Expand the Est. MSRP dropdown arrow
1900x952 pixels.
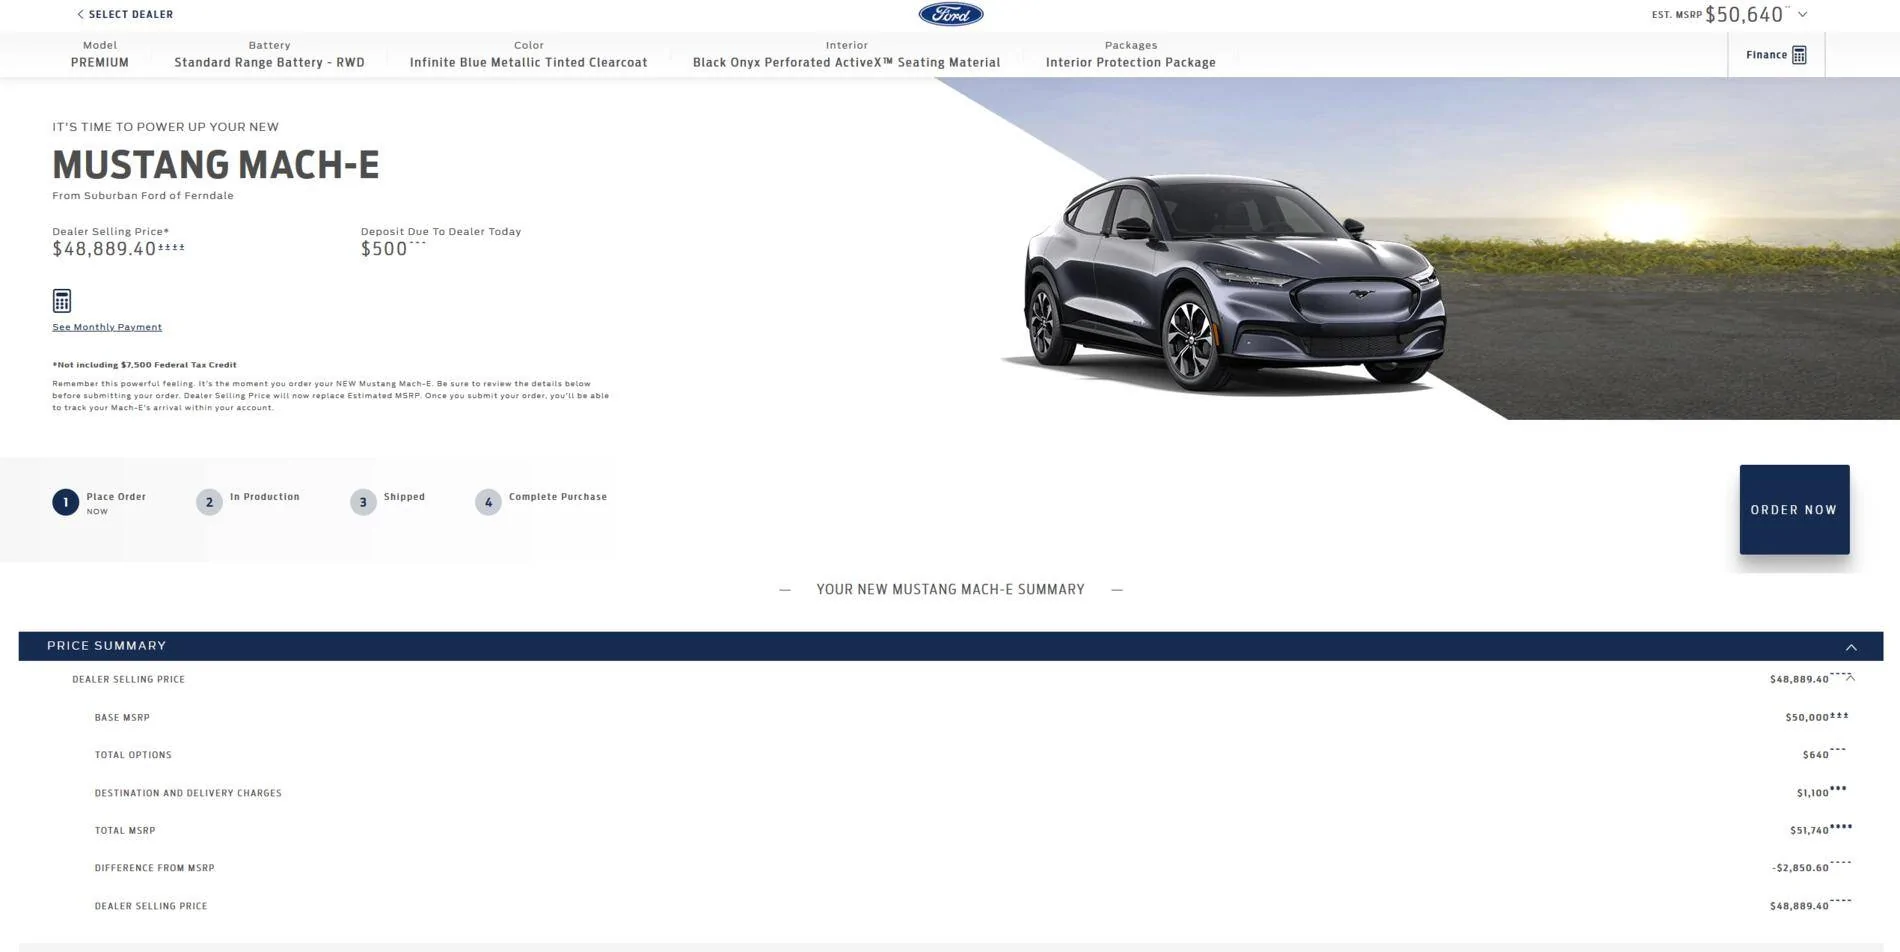tap(1802, 14)
